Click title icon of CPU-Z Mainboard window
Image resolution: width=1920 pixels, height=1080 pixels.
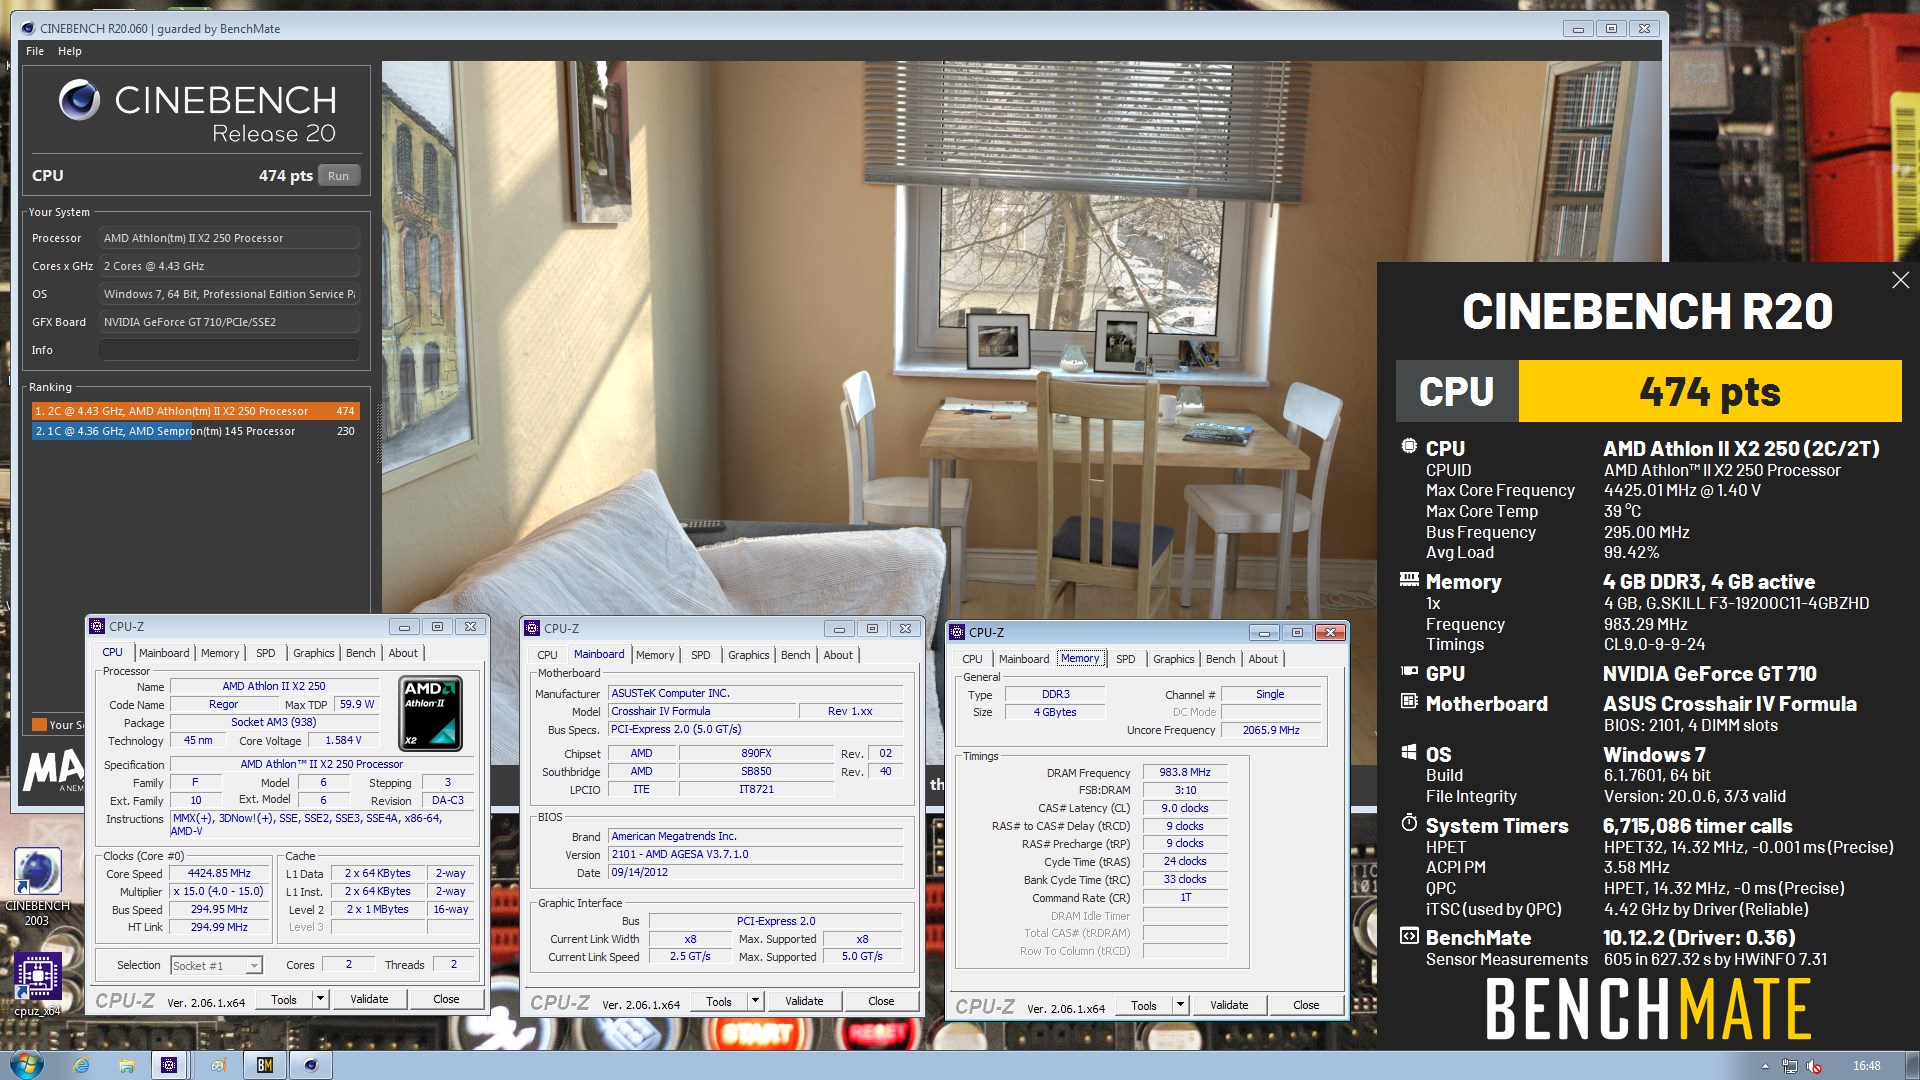532,628
